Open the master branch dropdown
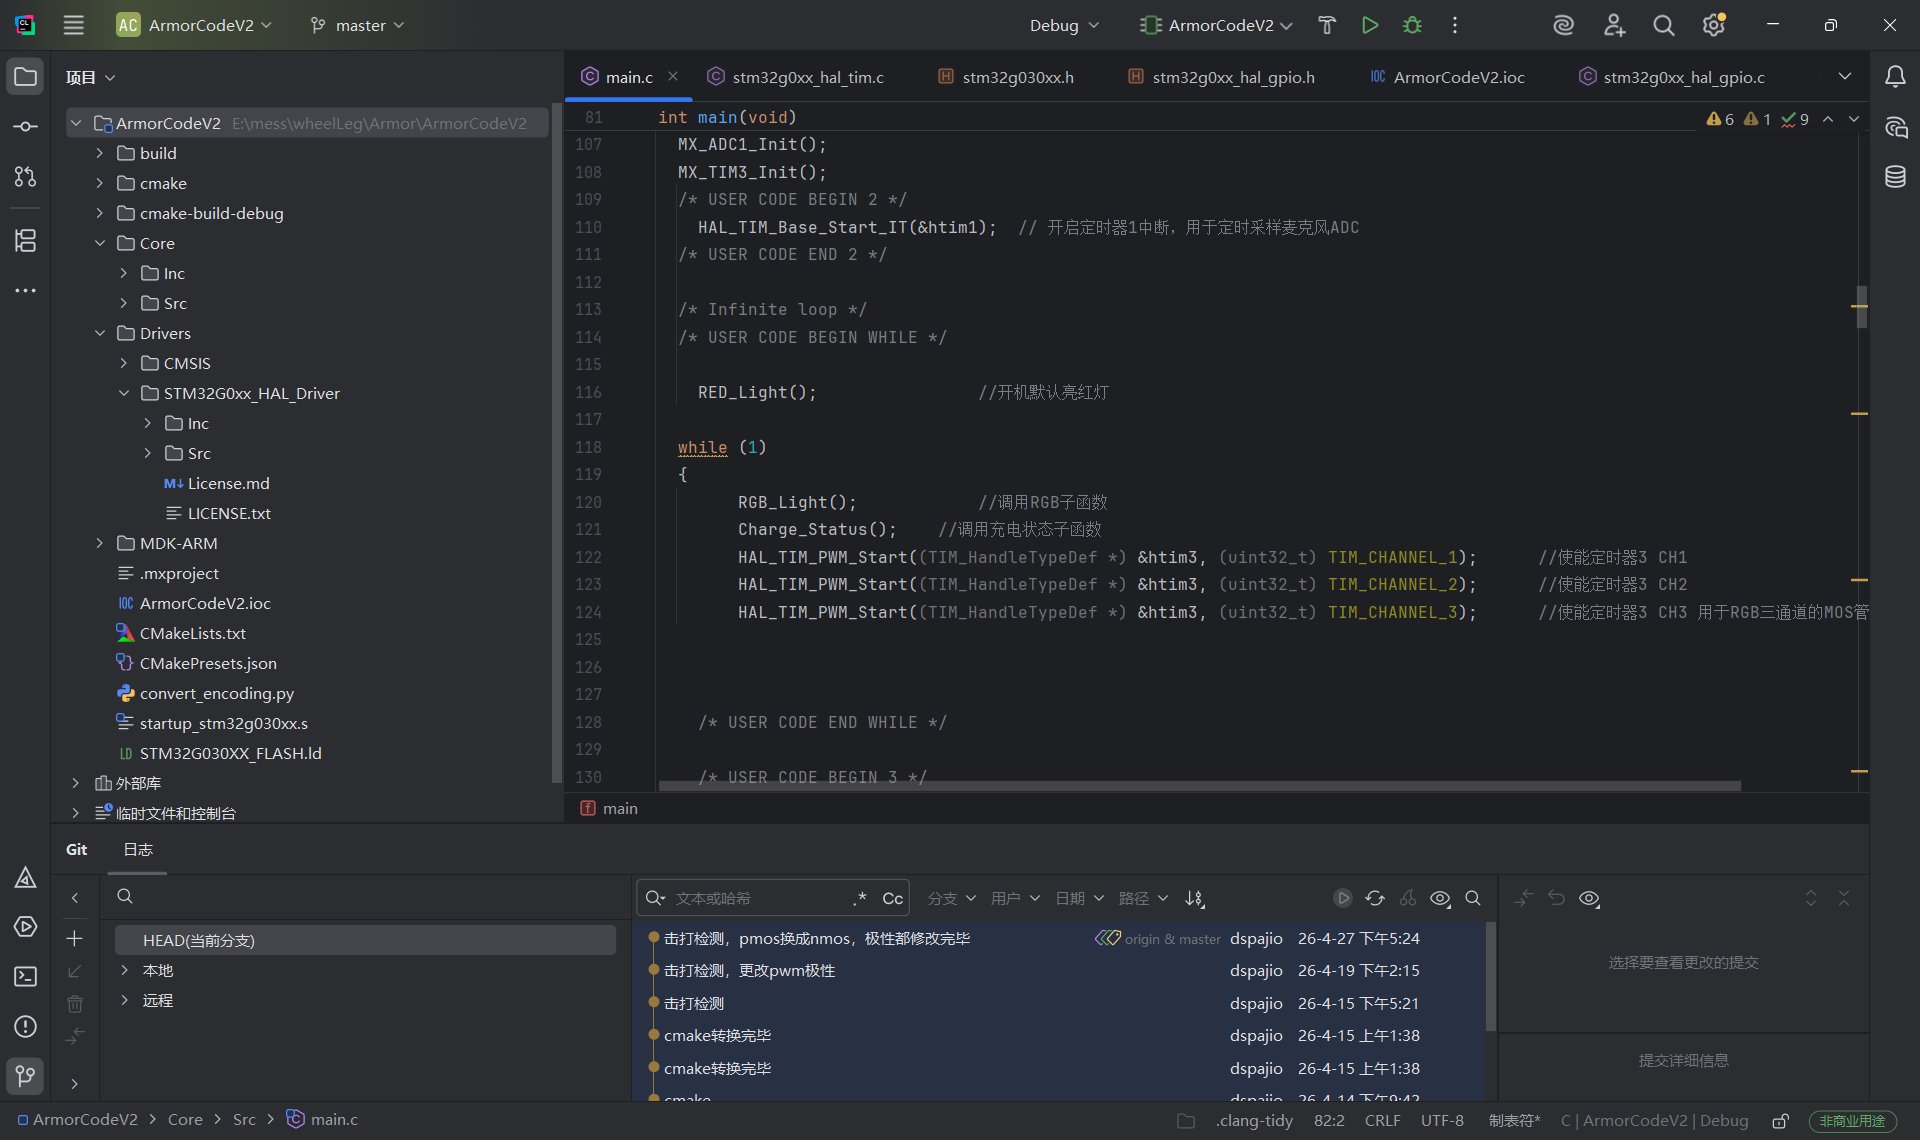The width and height of the screenshot is (1920, 1140). tap(357, 25)
